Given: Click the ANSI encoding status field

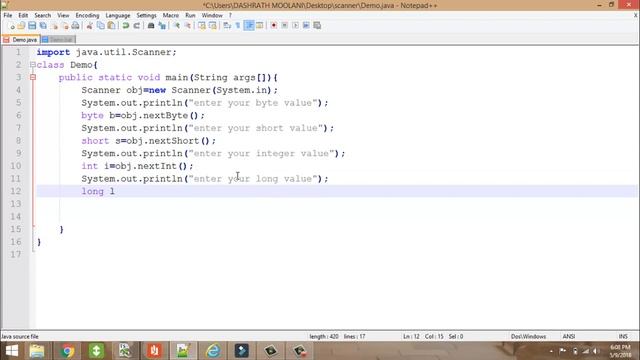Looking at the screenshot, I should click(569, 336).
